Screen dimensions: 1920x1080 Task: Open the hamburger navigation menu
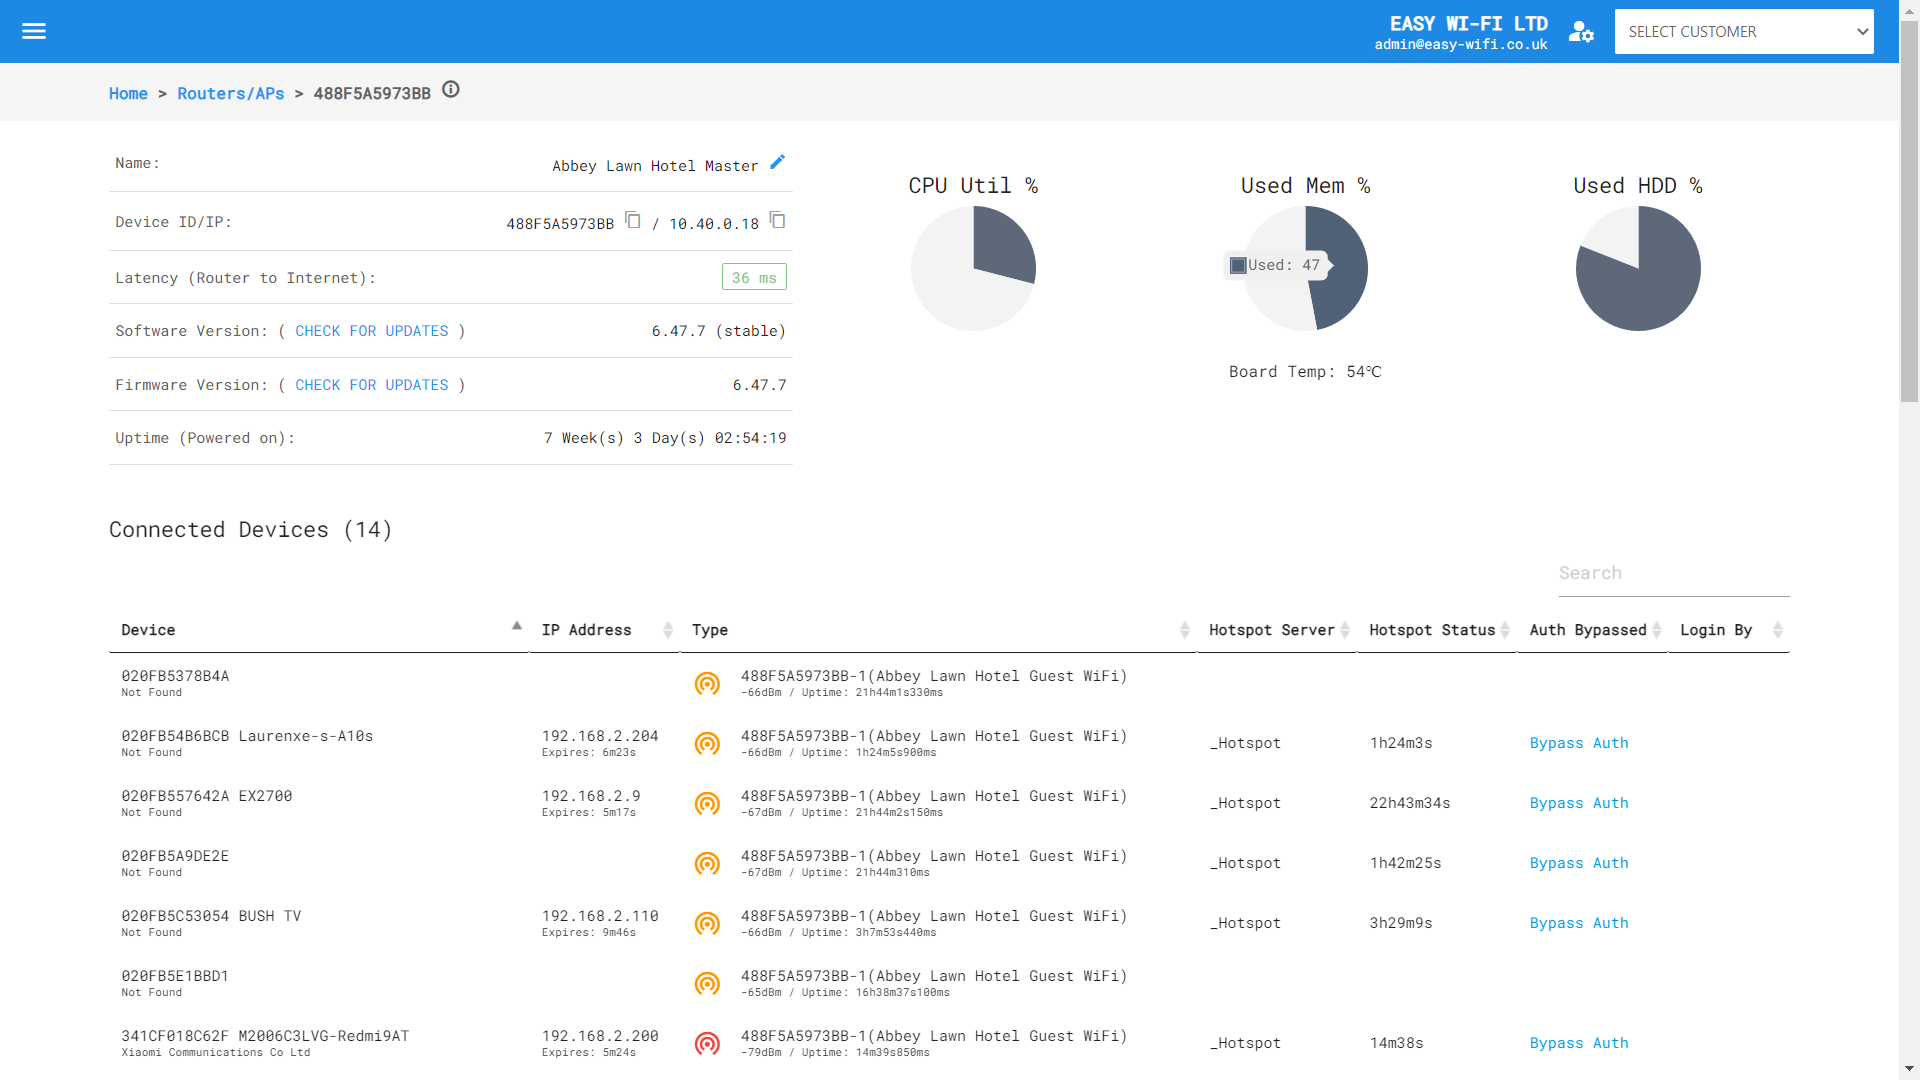point(34,31)
